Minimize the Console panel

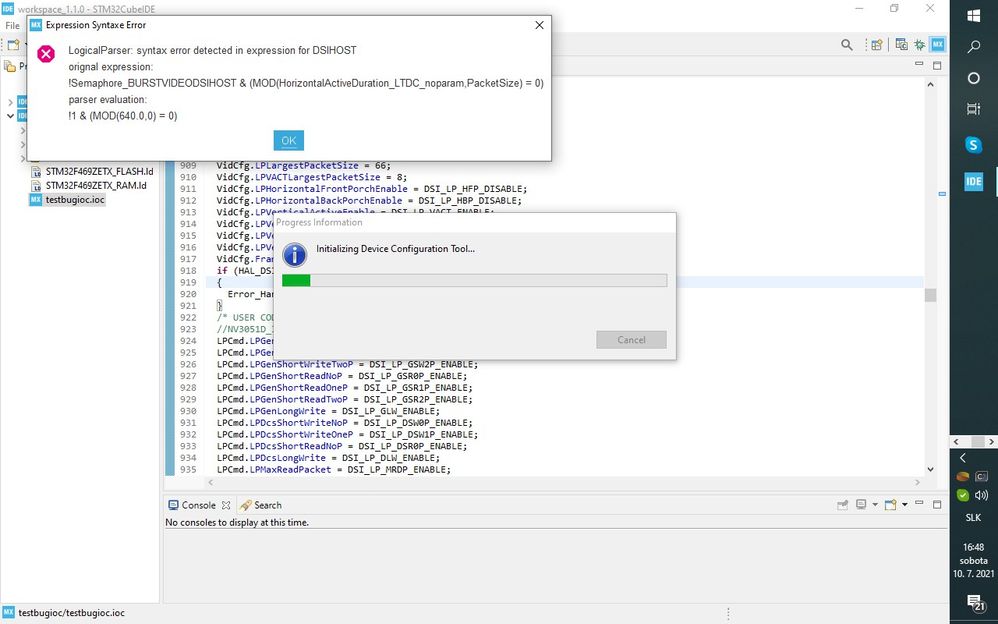point(919,504)
